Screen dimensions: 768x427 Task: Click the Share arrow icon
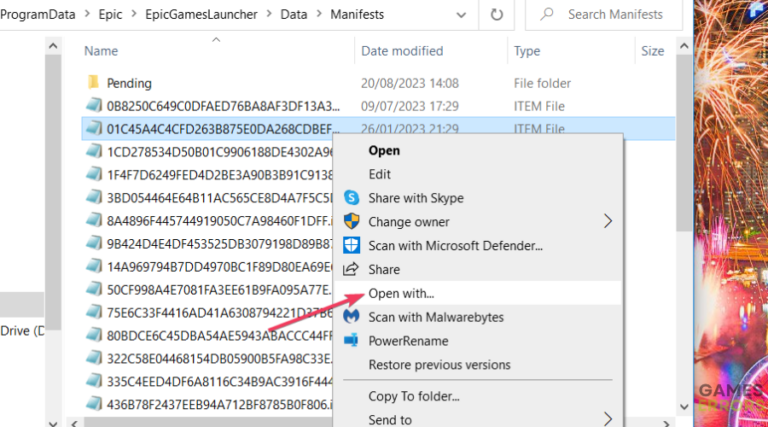point(351,269)
